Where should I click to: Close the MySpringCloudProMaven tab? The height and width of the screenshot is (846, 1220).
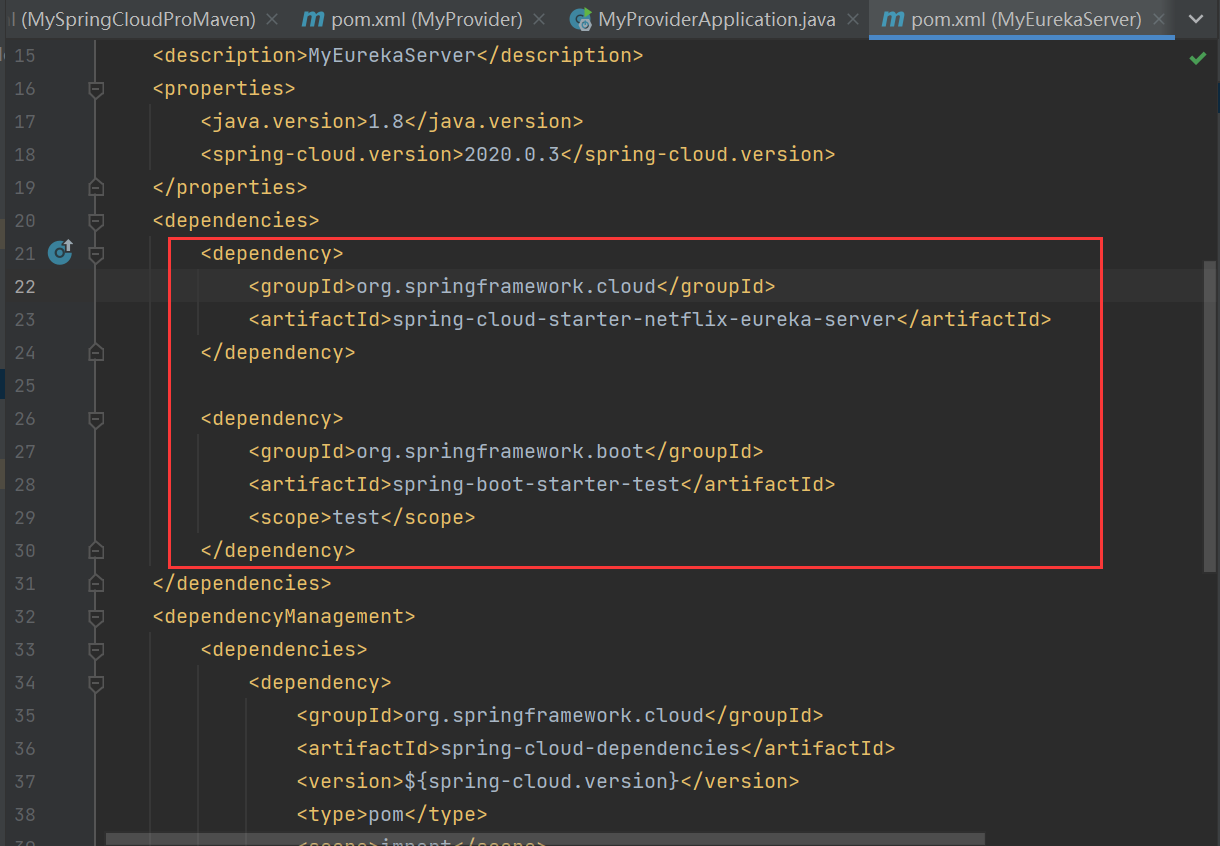[272, 20]
